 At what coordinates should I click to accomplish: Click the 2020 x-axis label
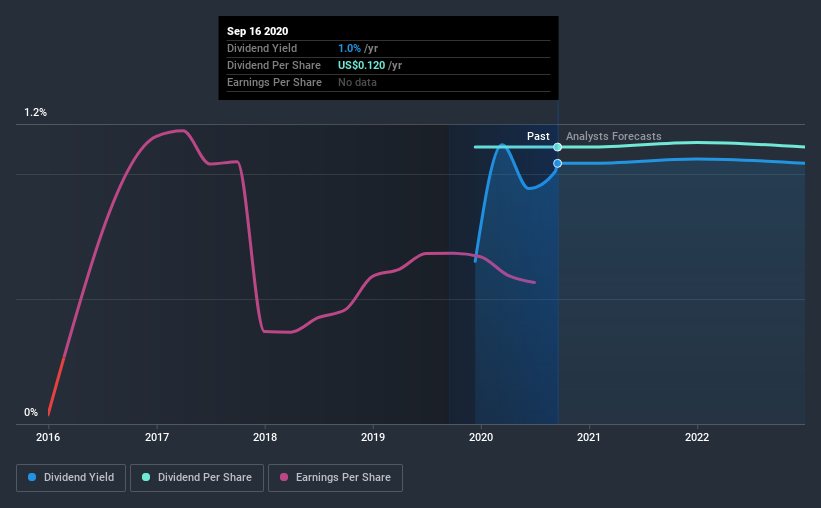click(481, 437)
